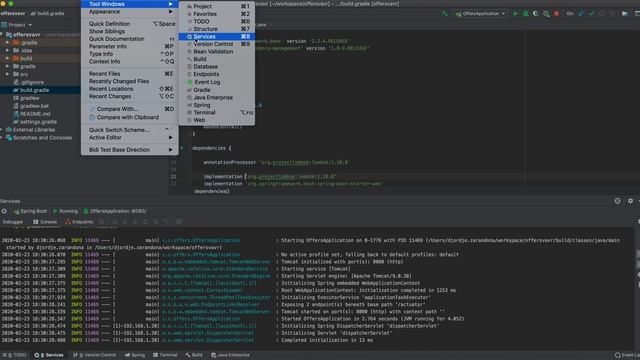Viewport: 640px width, 360px height.
Task: Select Favorites in Tool Windows submenu
Action: point(217,13)
